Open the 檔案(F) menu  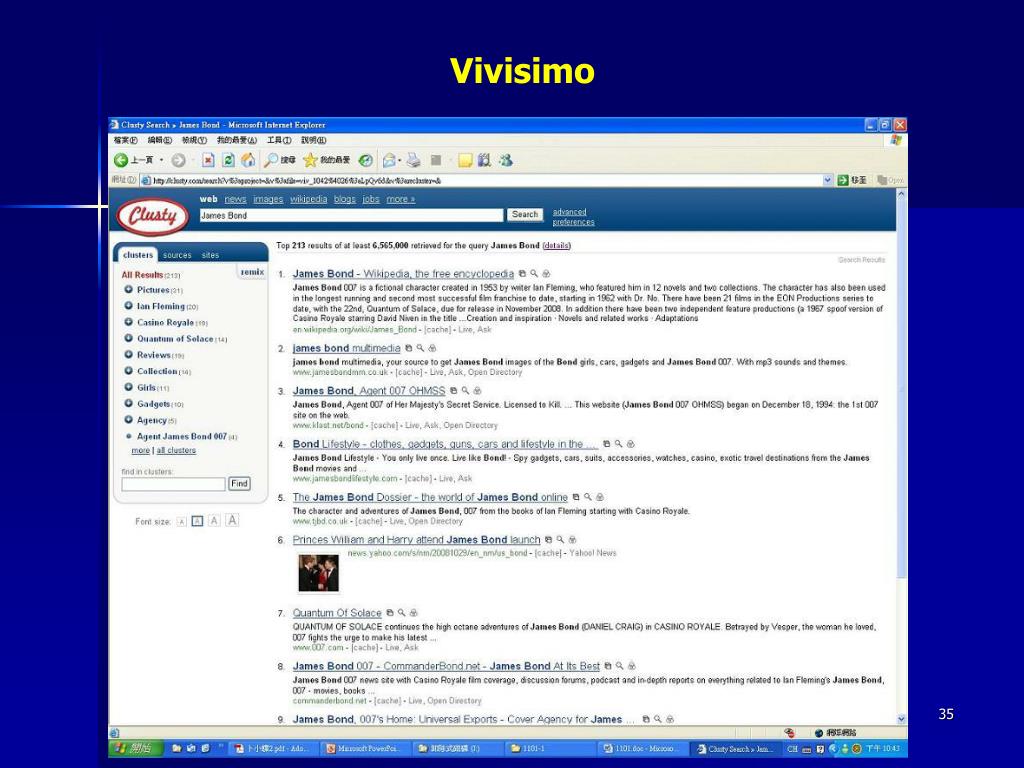125,140
